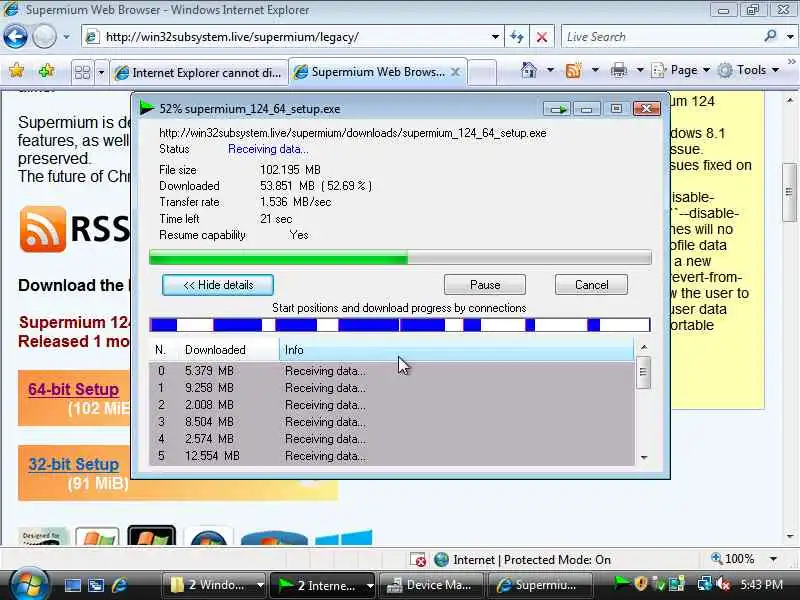Image resolution: width=800 pixels, height=600 pixels.
Task: Click the Live Search magnifier icon
Action: [770, 36]
